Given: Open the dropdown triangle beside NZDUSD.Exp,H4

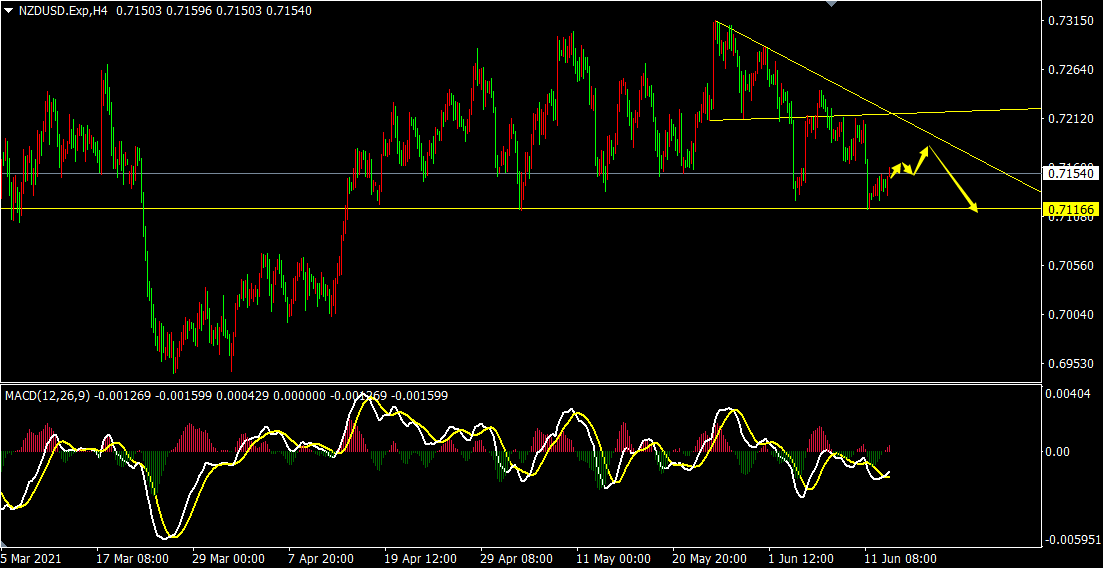Looking at the screenshot, I should click(9, 9).
